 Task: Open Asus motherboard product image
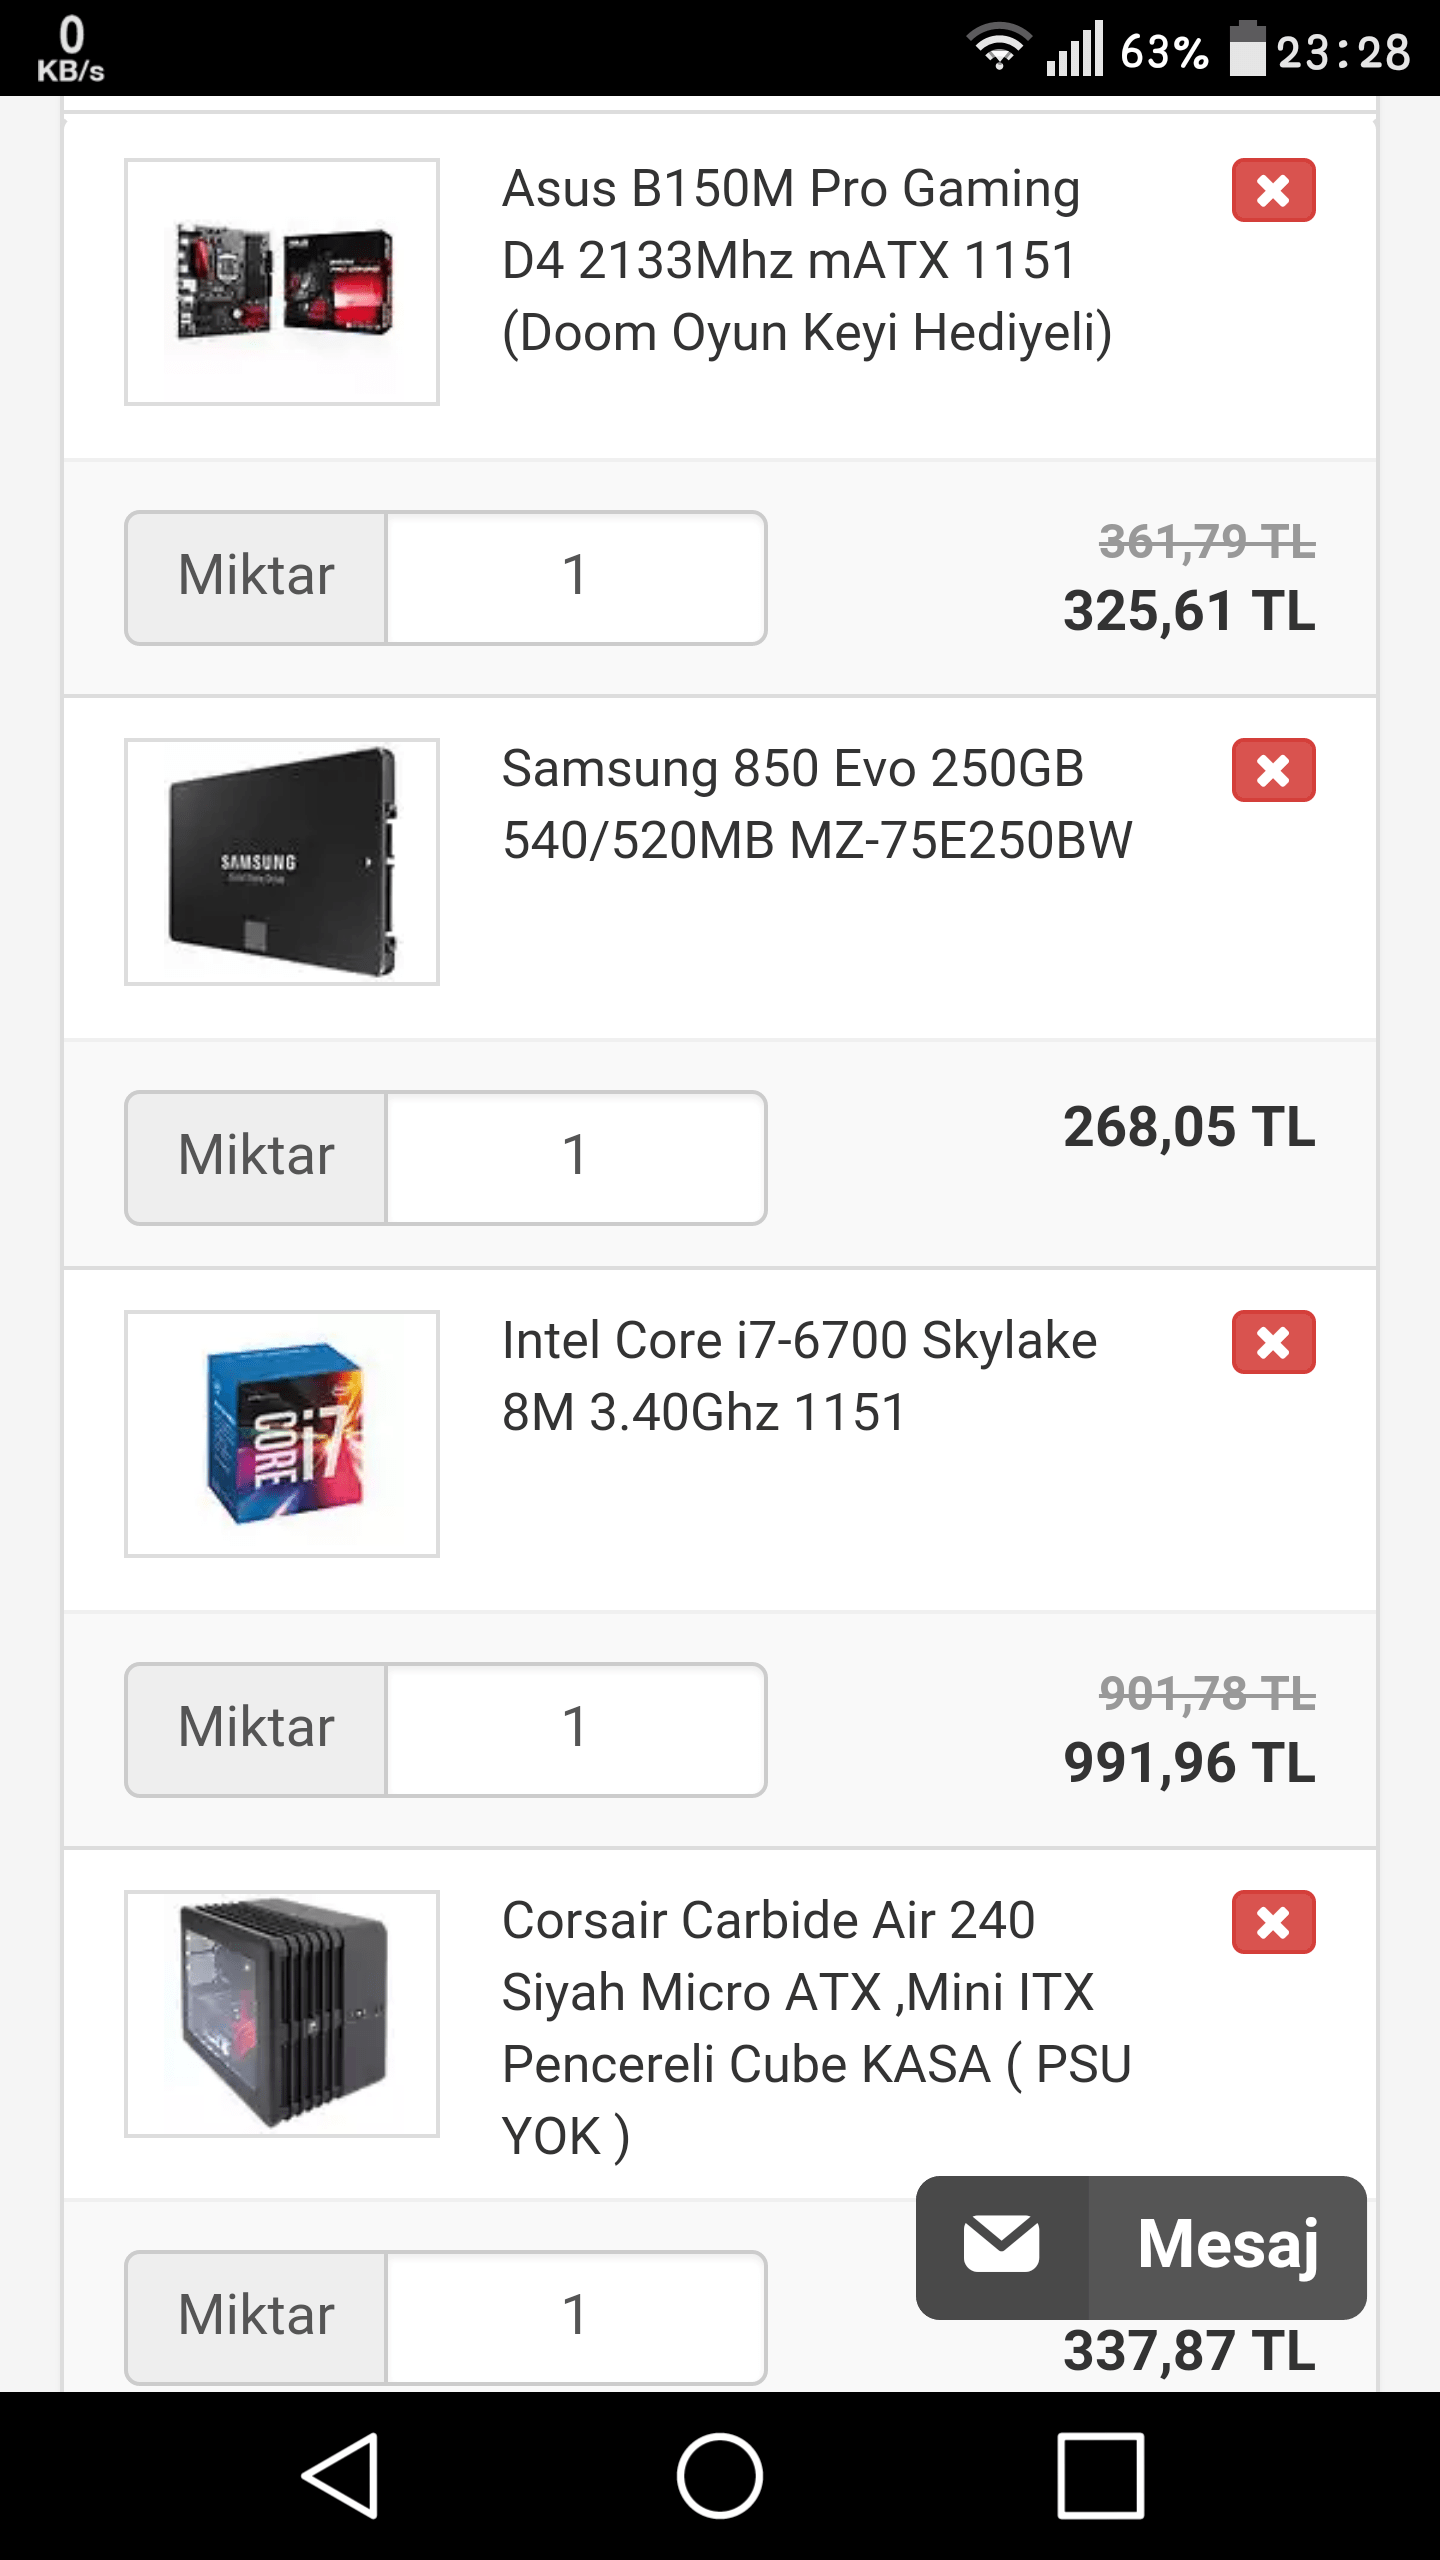[282, 282]
